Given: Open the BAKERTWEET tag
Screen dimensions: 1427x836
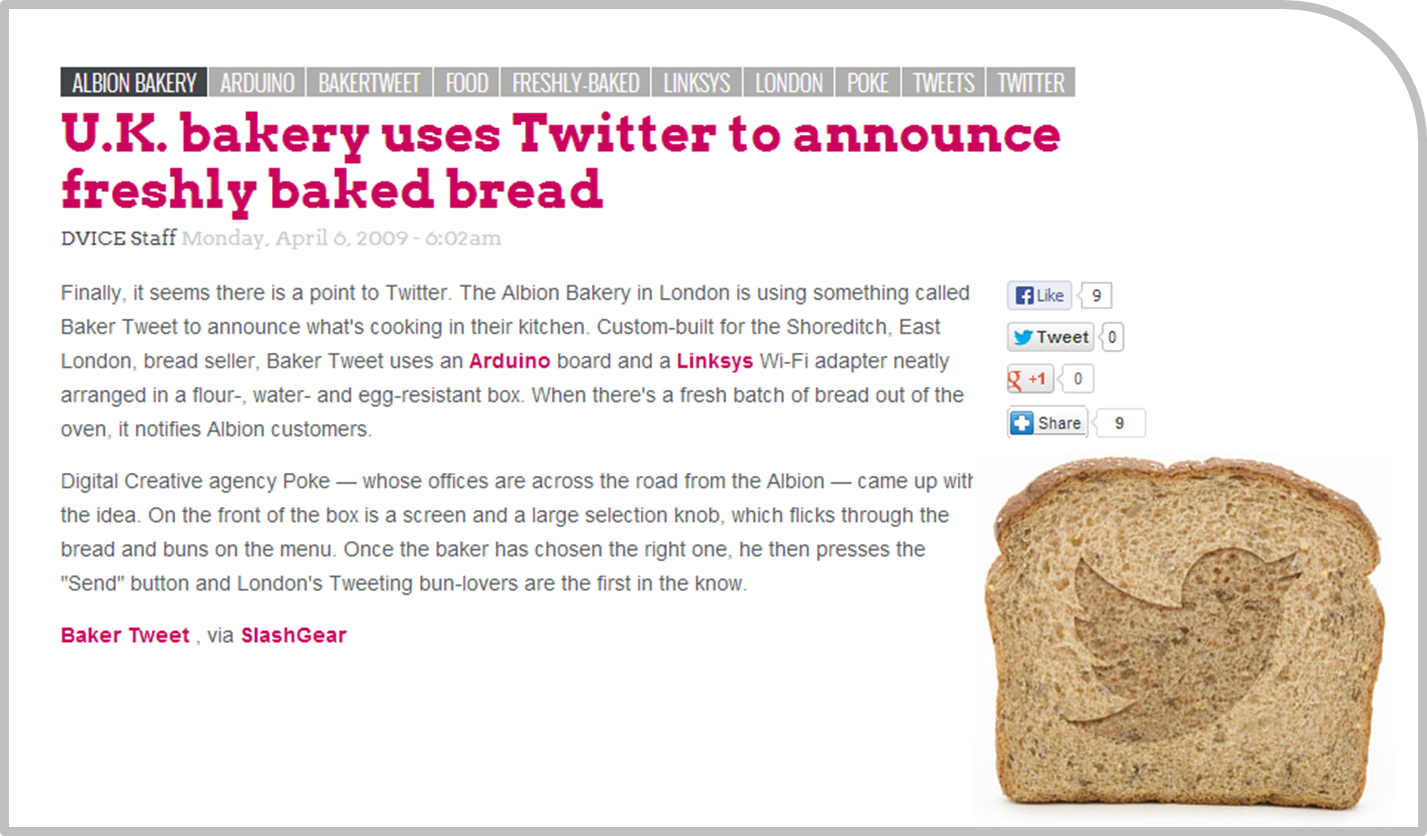Looking at the screenshot, I should coord(370,82).
